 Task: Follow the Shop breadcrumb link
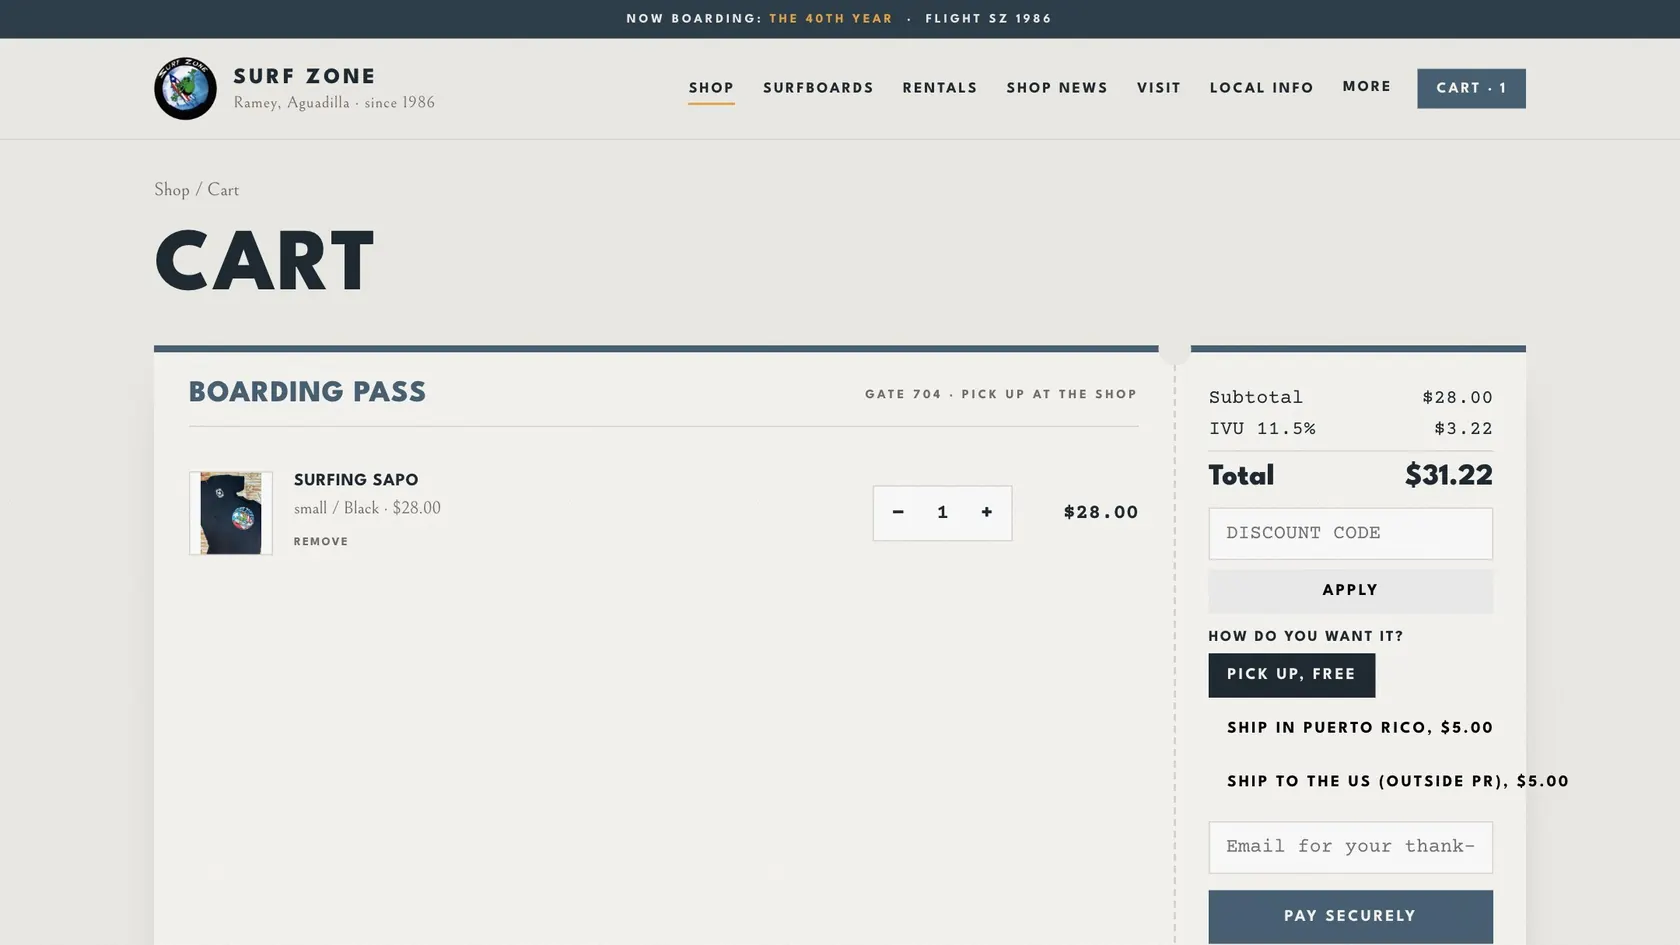click(172, 190)
